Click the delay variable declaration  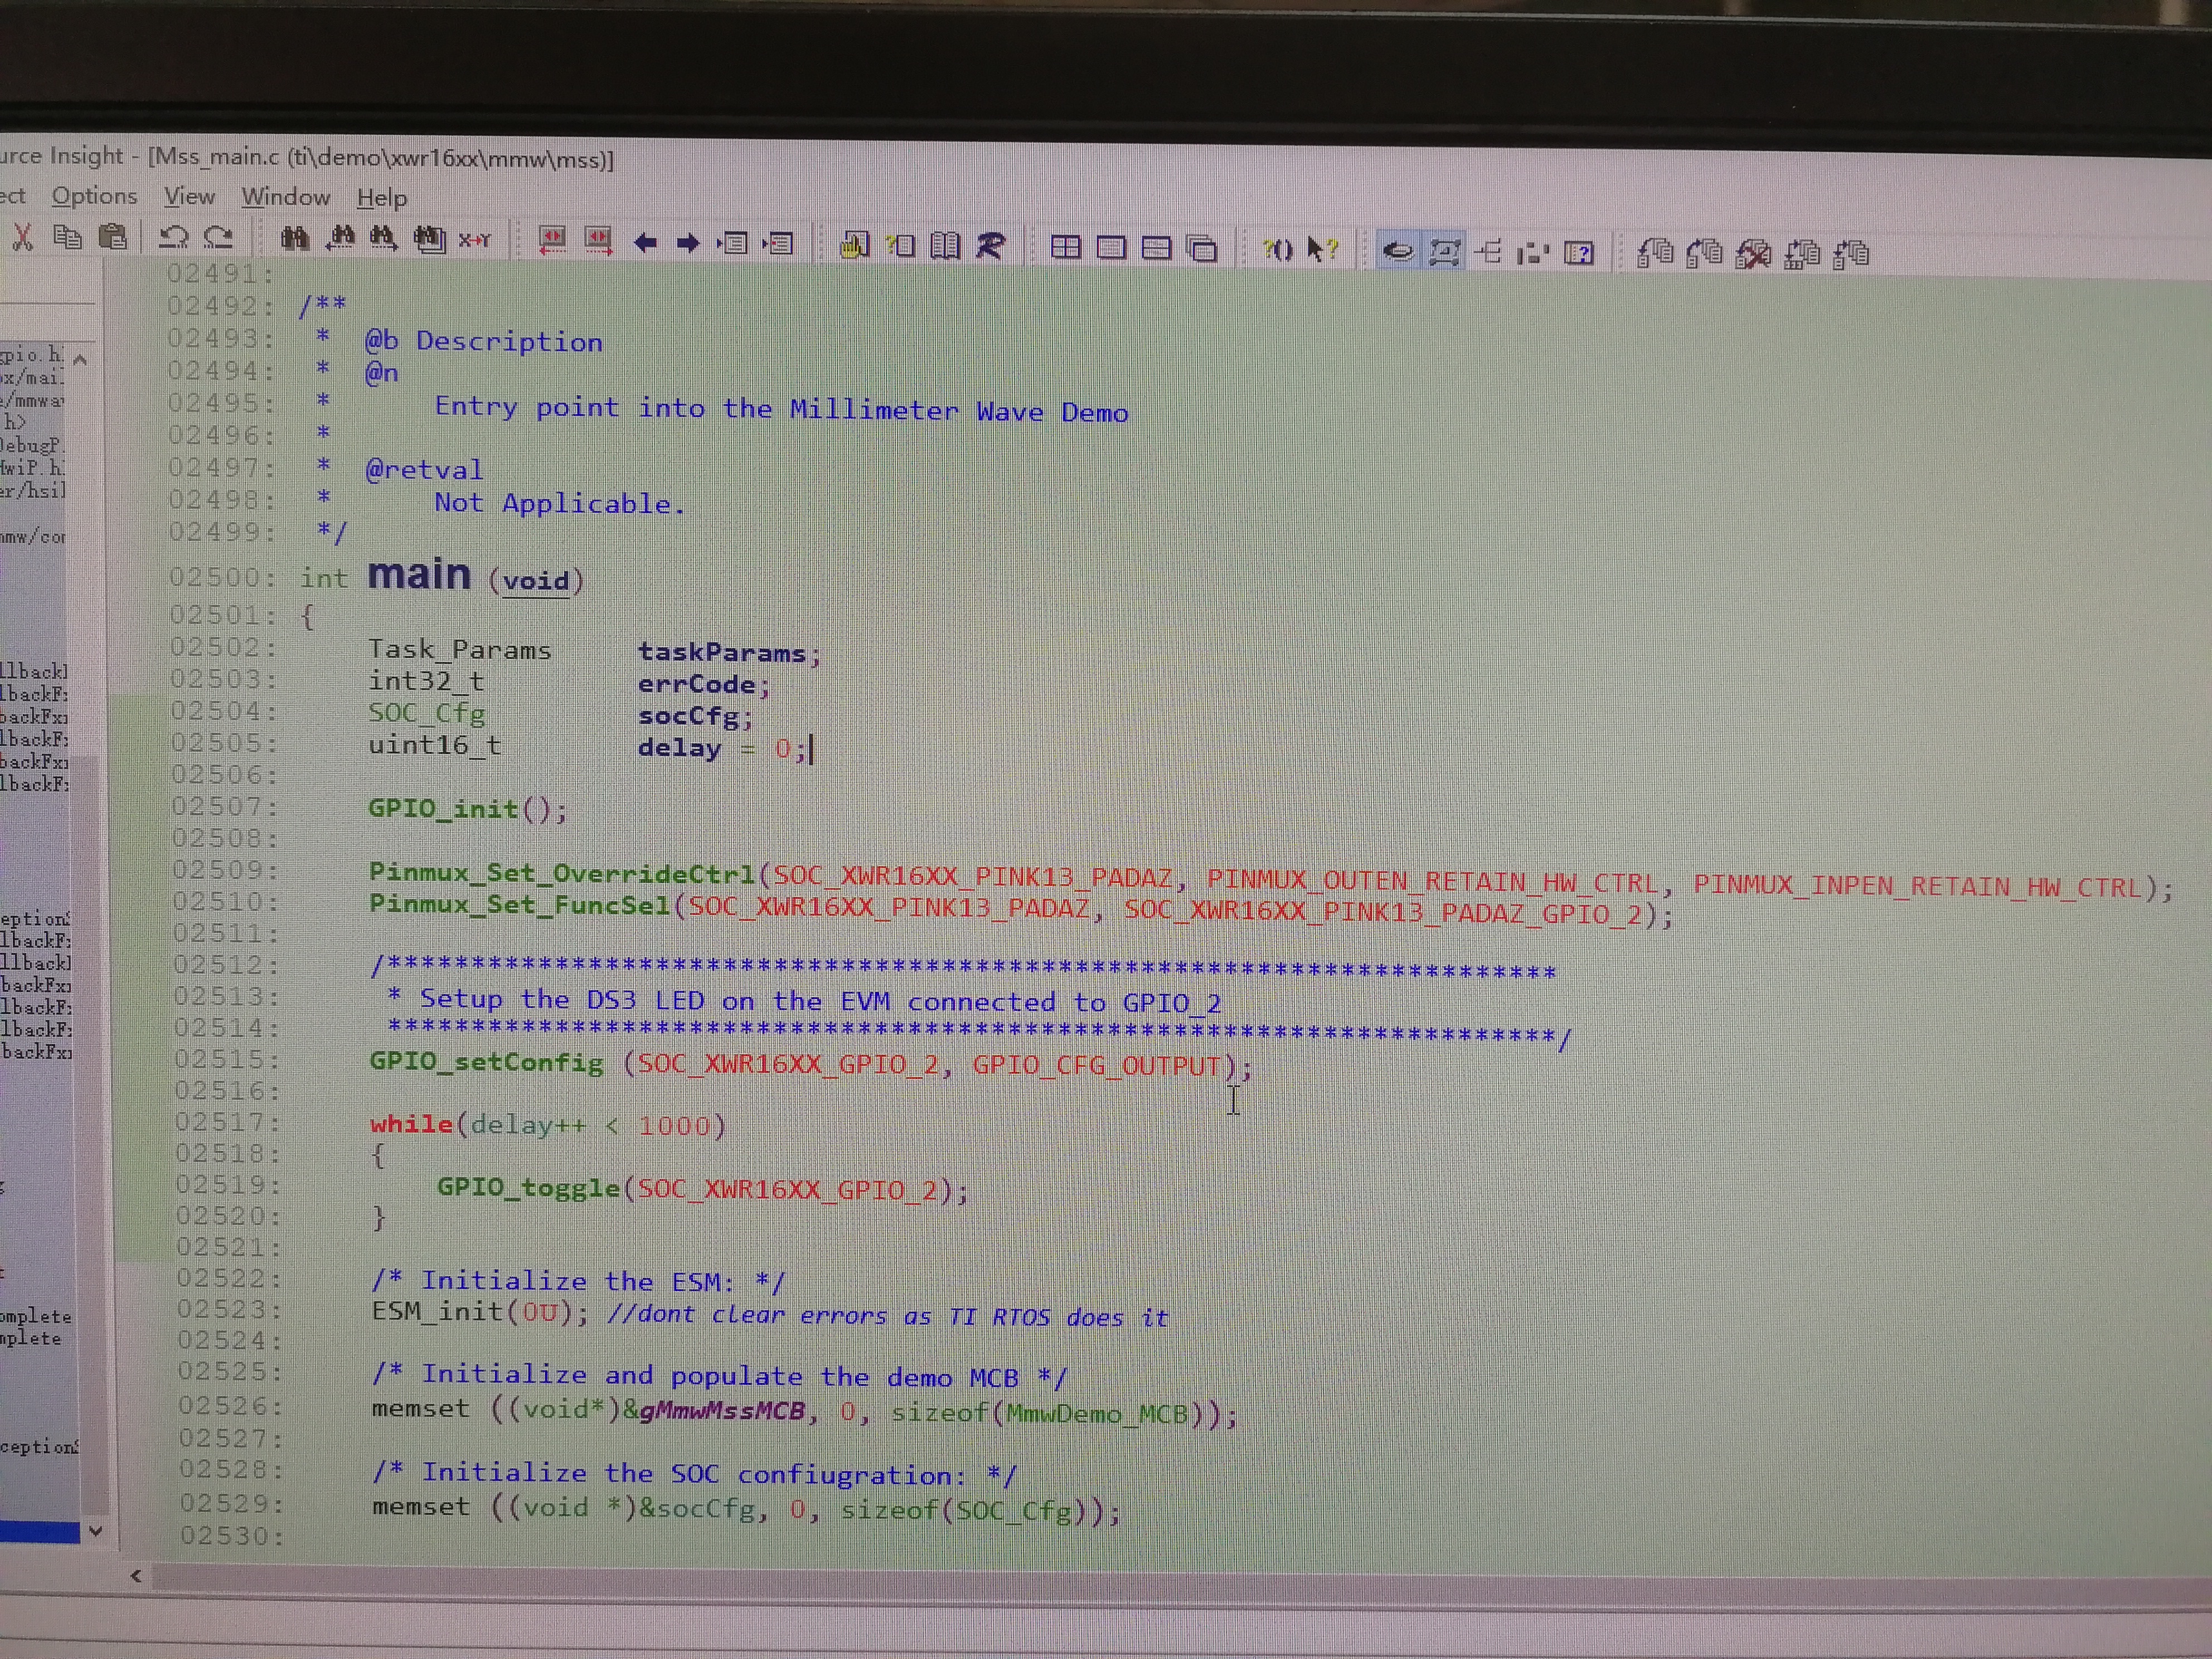(x=679, y=748)
